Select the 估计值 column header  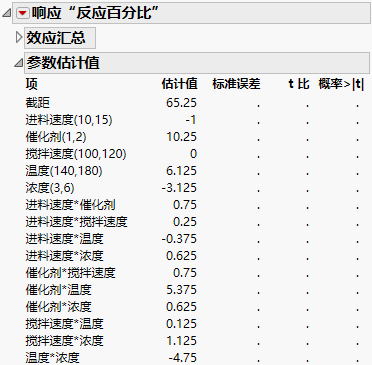pos(179,84)
